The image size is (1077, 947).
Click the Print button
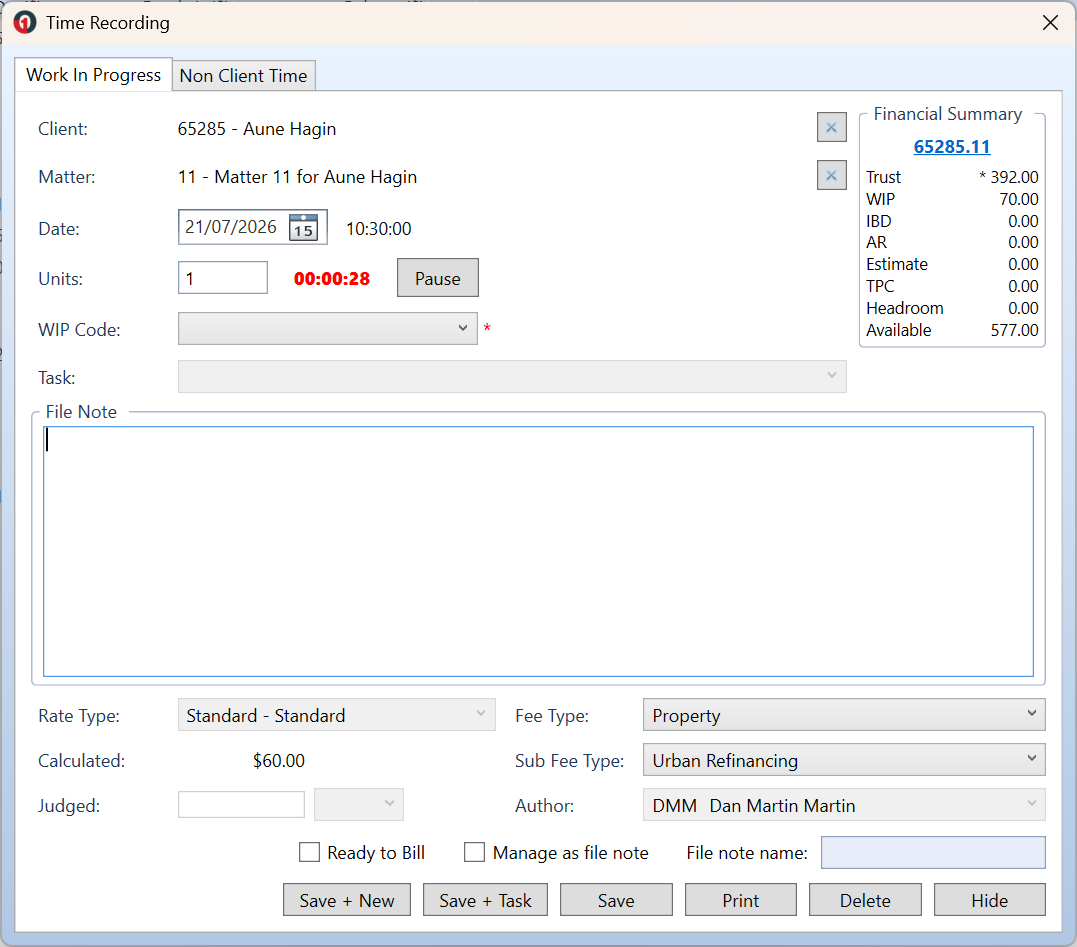(740, 900)
